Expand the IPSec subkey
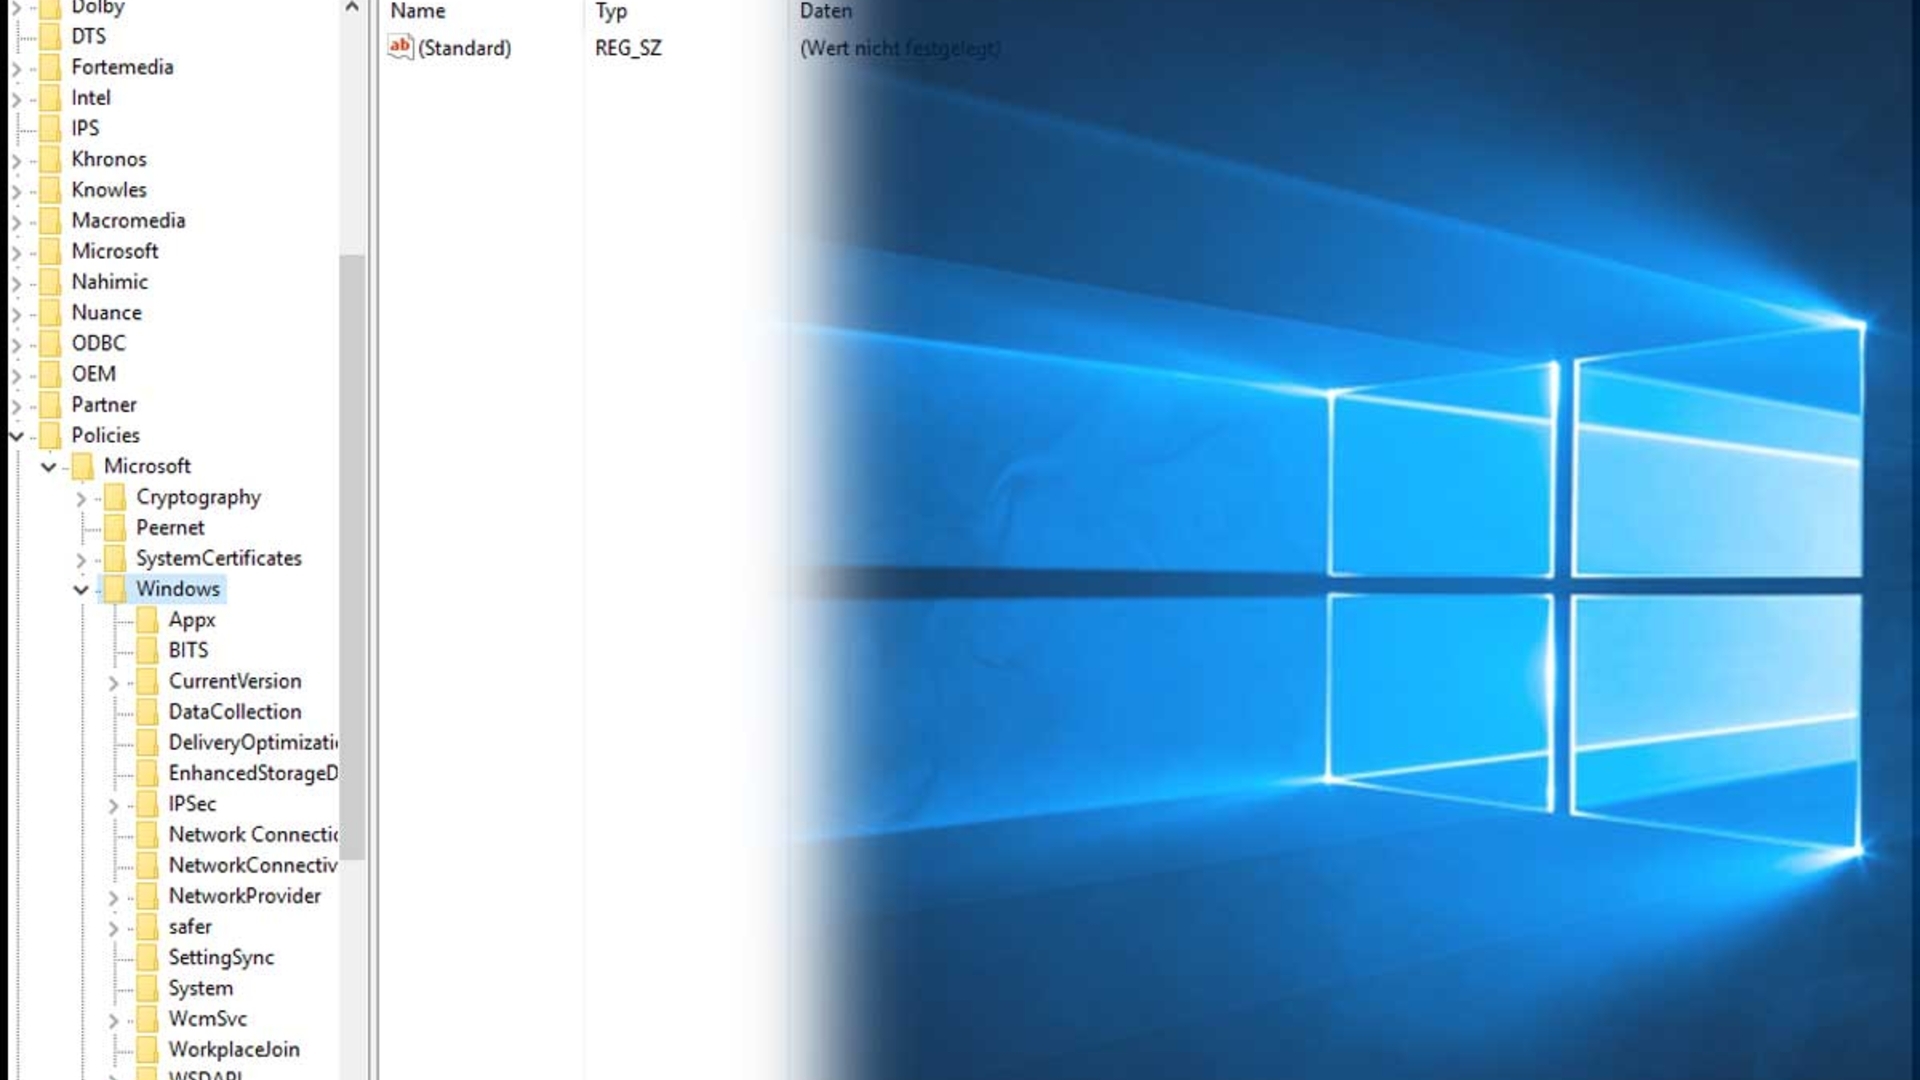This screenshot has height=1080, width=1920. (x=113, y=805)
